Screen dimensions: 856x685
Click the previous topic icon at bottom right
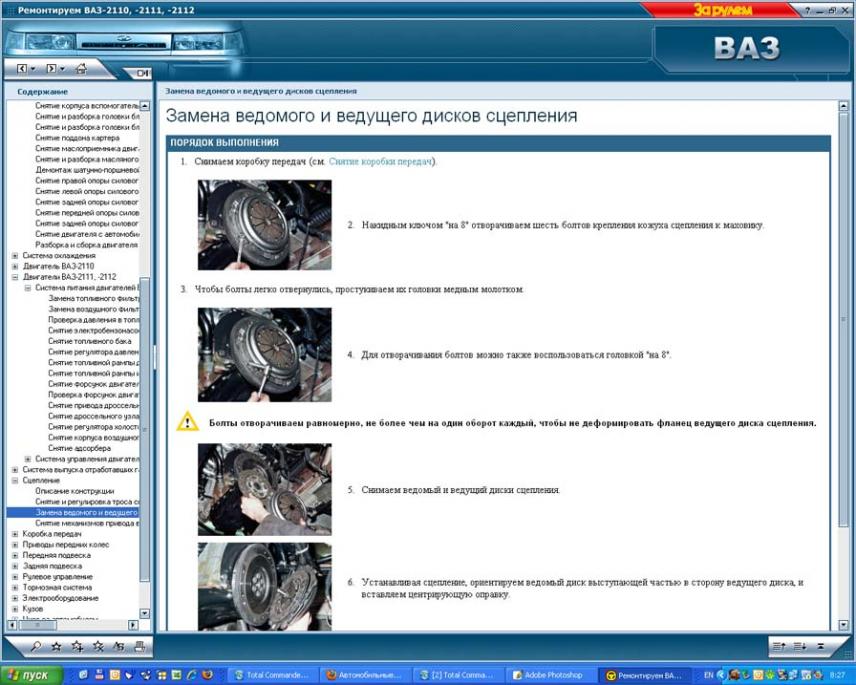click(x=779, y=646)
